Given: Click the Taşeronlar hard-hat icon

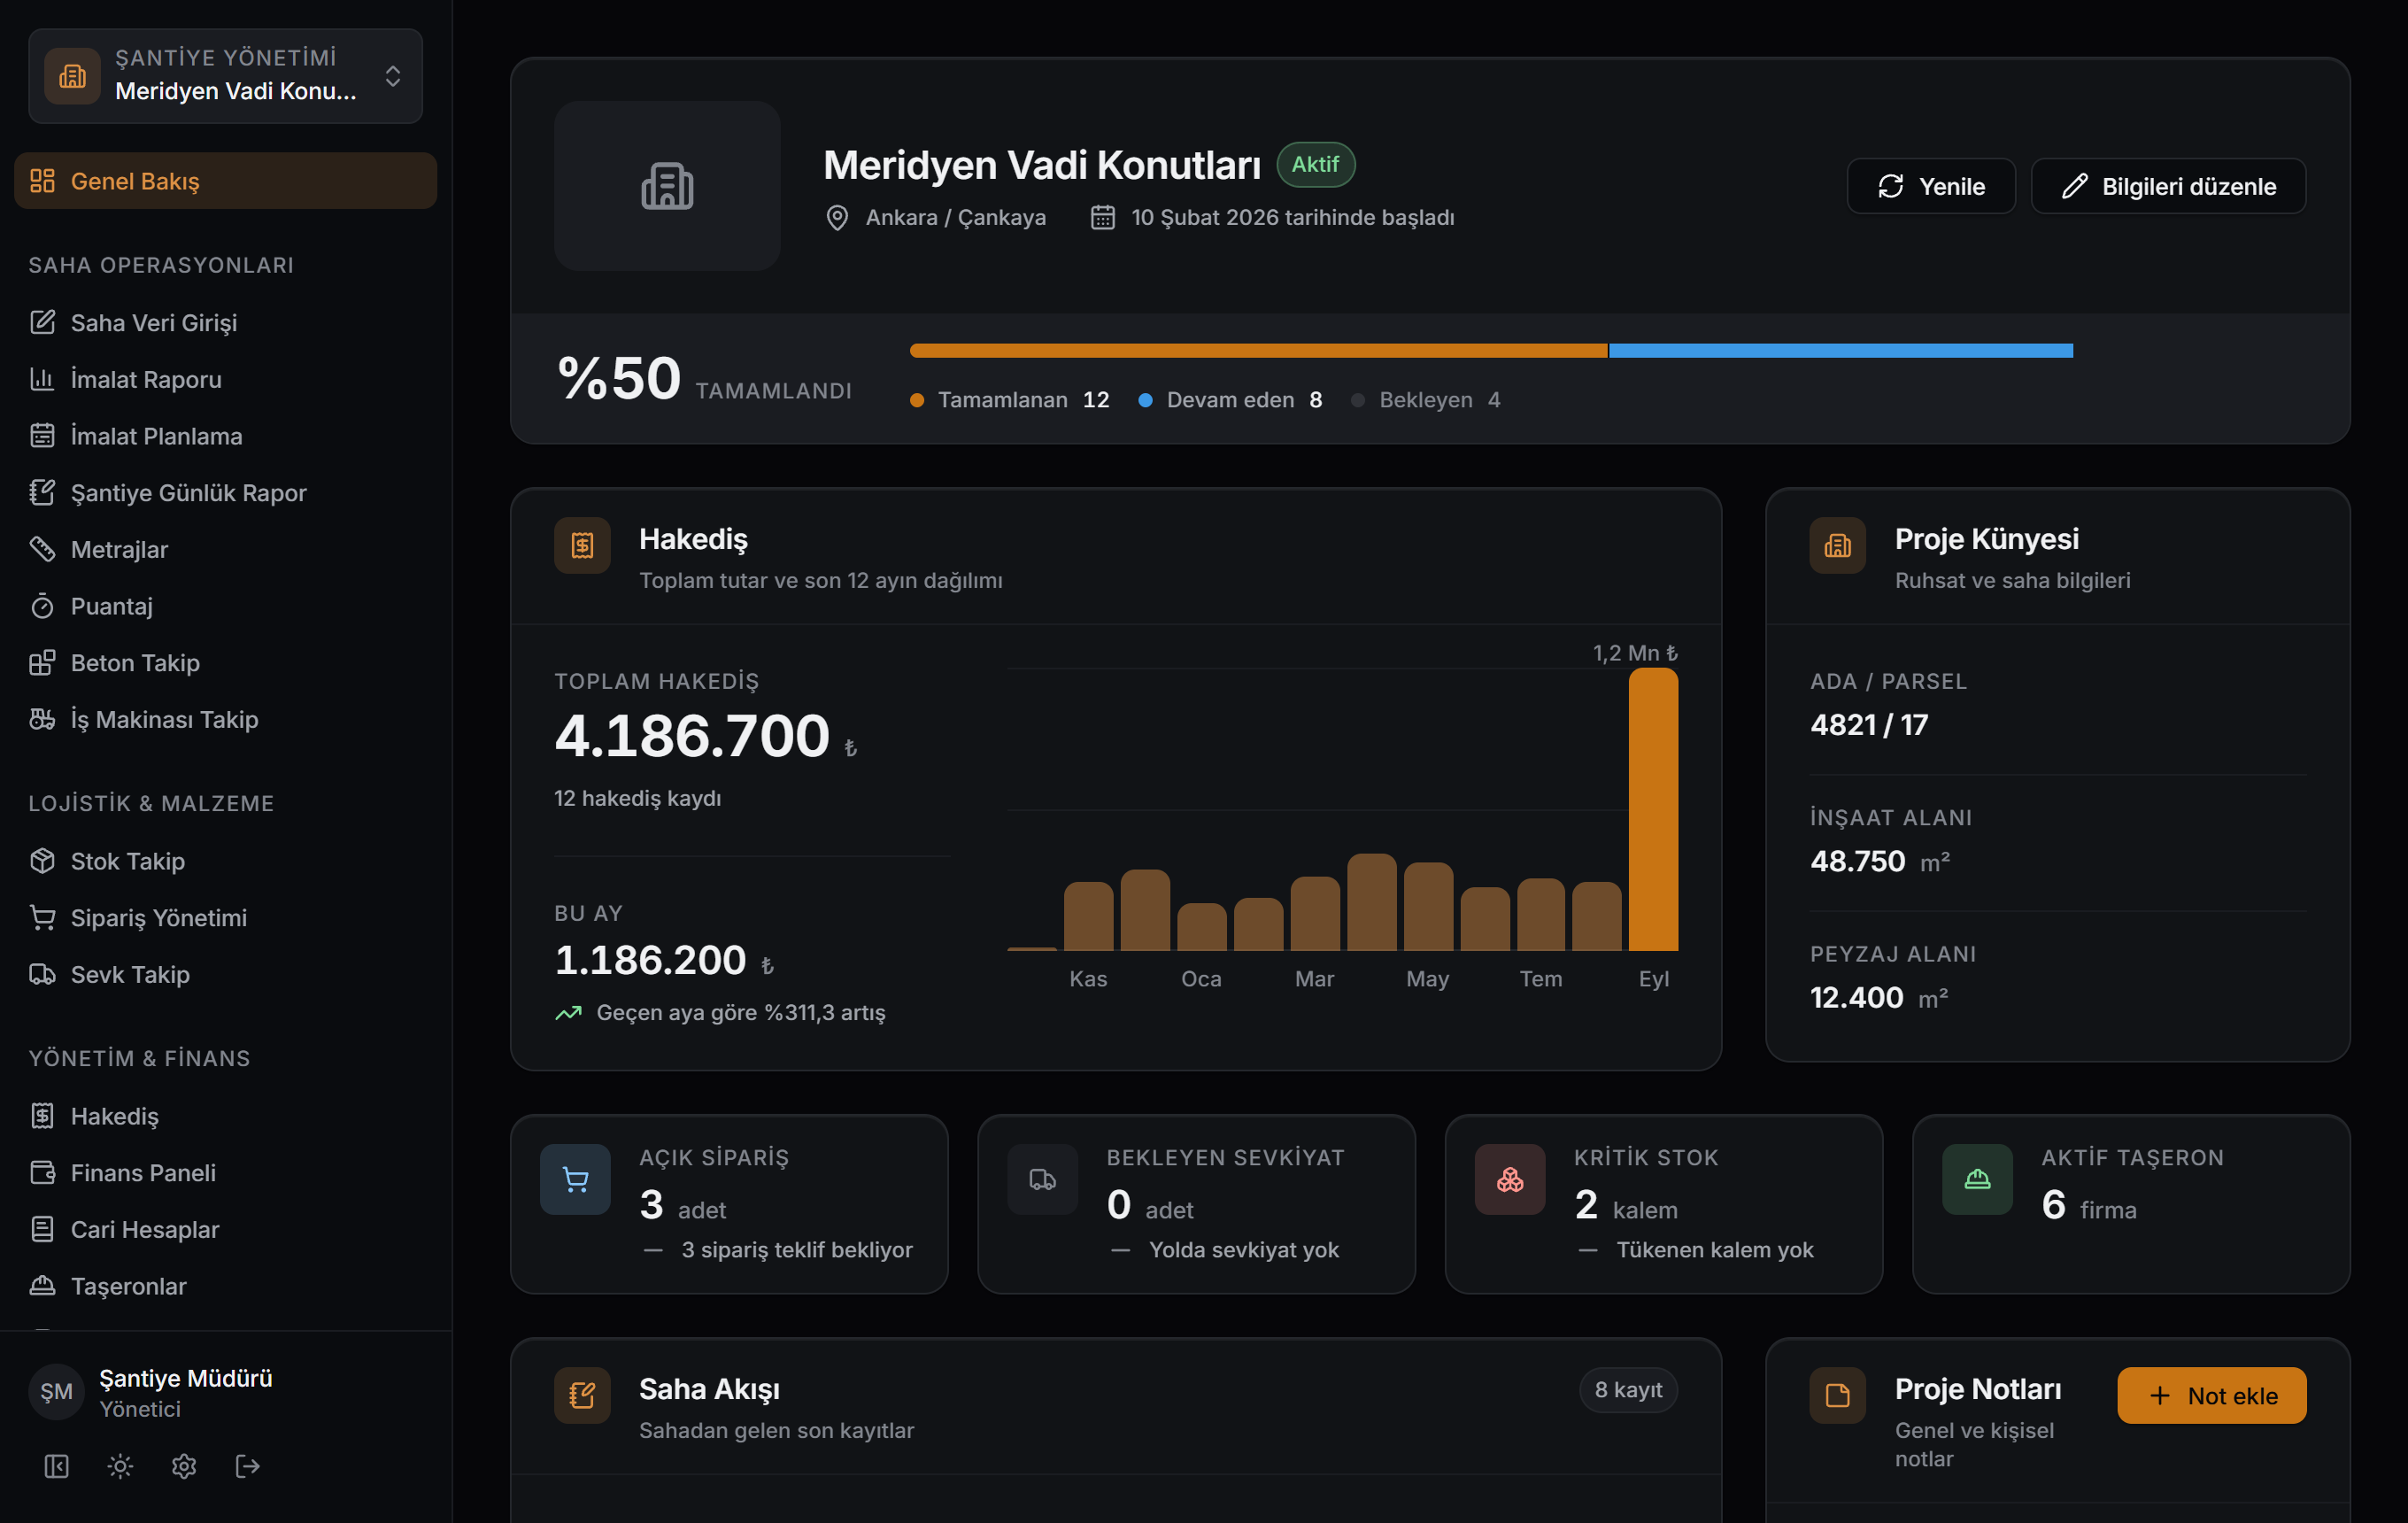Looking at the screenshot, I should [x=42, y=1286].
